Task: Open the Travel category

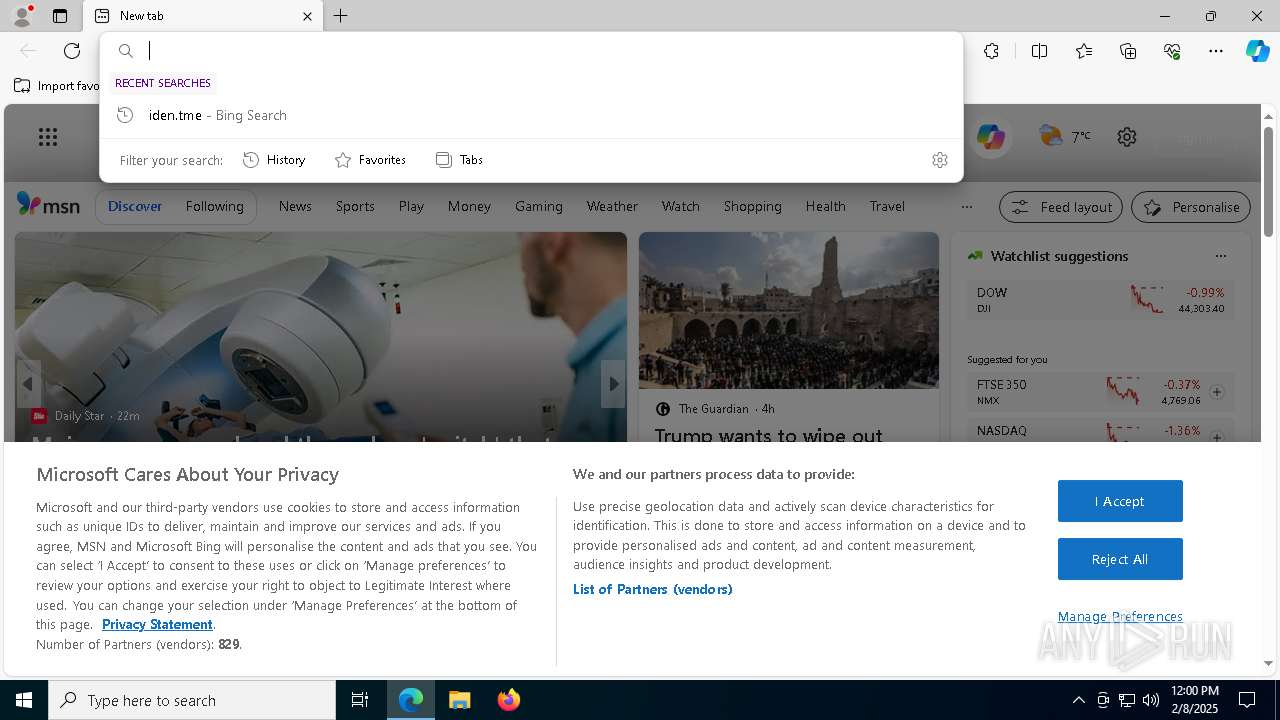Action: [x=887, y=206]
